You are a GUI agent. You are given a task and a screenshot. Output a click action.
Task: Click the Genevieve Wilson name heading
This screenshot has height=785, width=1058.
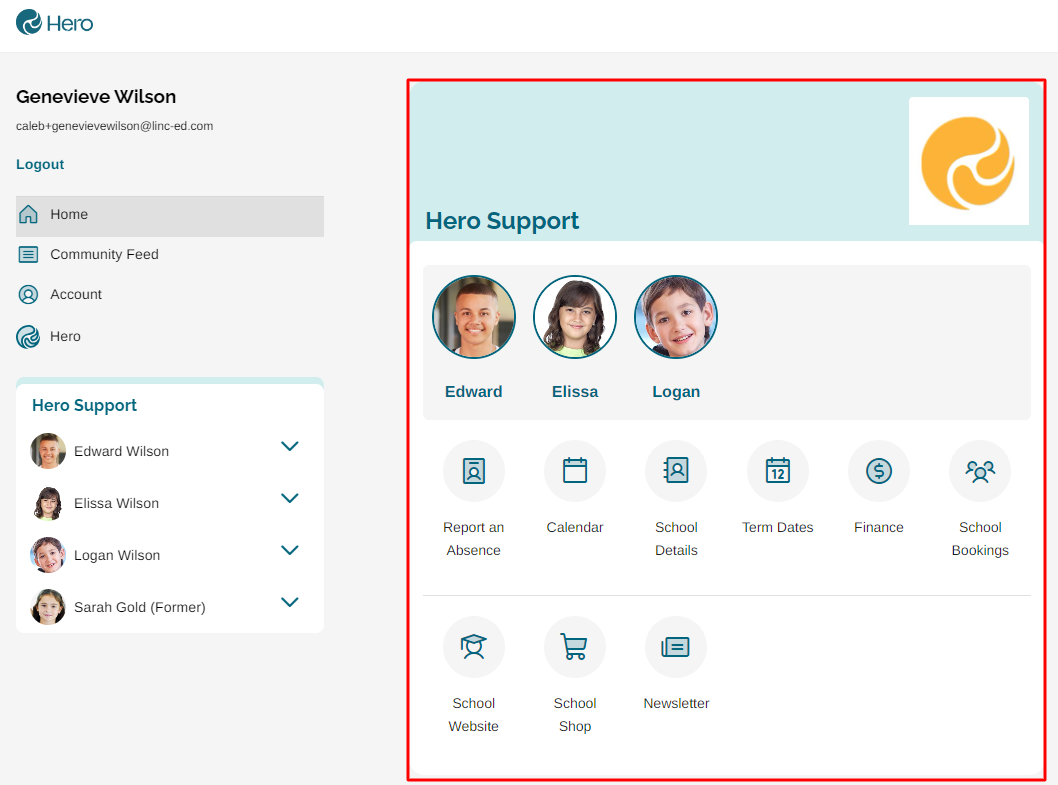(x=96, y=97)
